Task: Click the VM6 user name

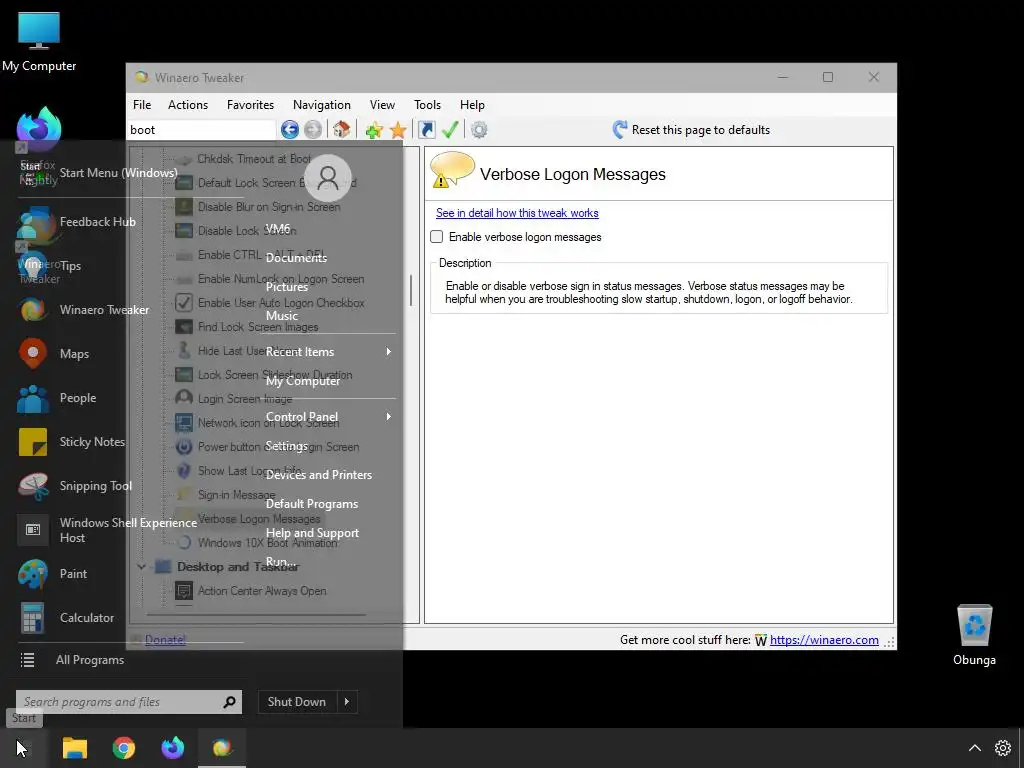Action: point(278,229)
